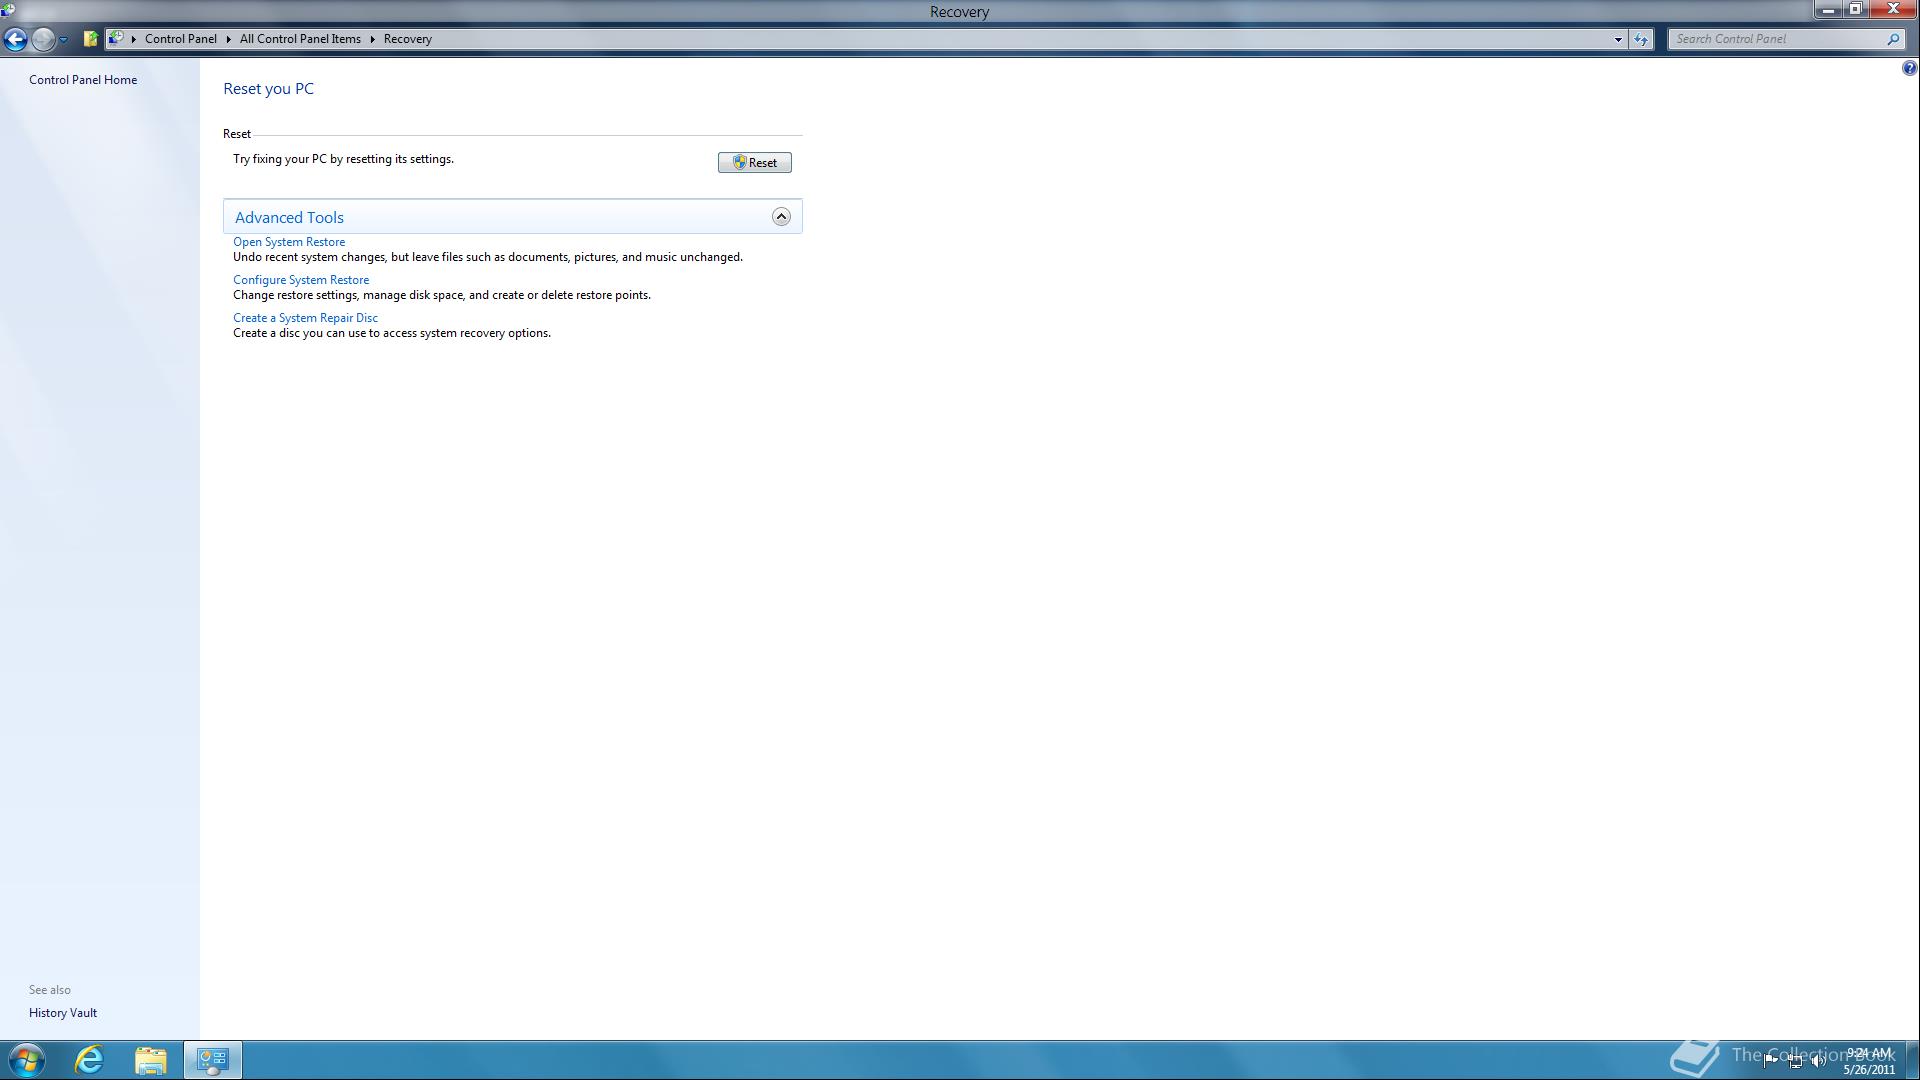Restore down the Recovery window

coord(1855,10)
